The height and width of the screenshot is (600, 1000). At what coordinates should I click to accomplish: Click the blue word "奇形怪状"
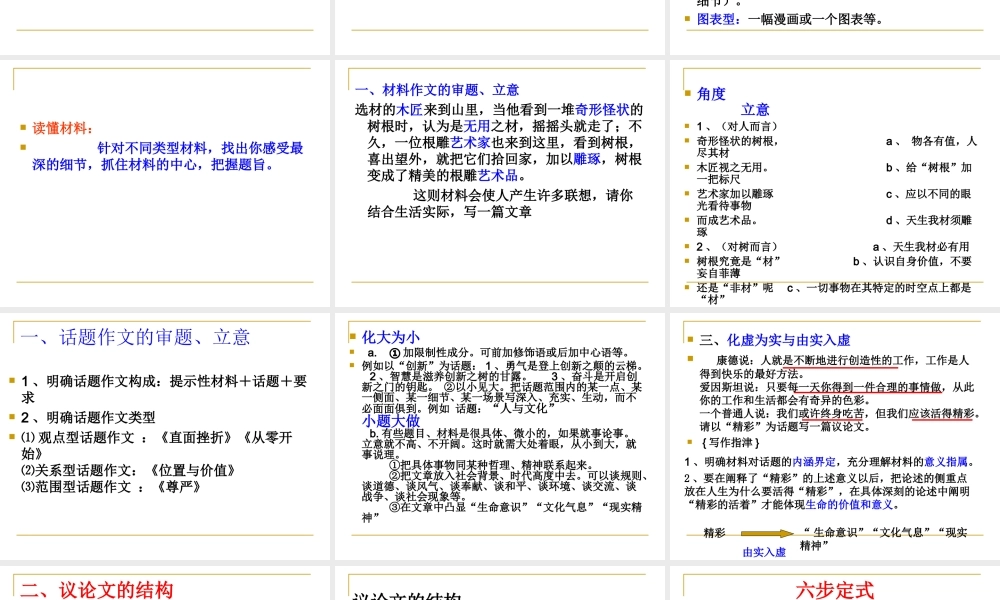coord(602,110)
